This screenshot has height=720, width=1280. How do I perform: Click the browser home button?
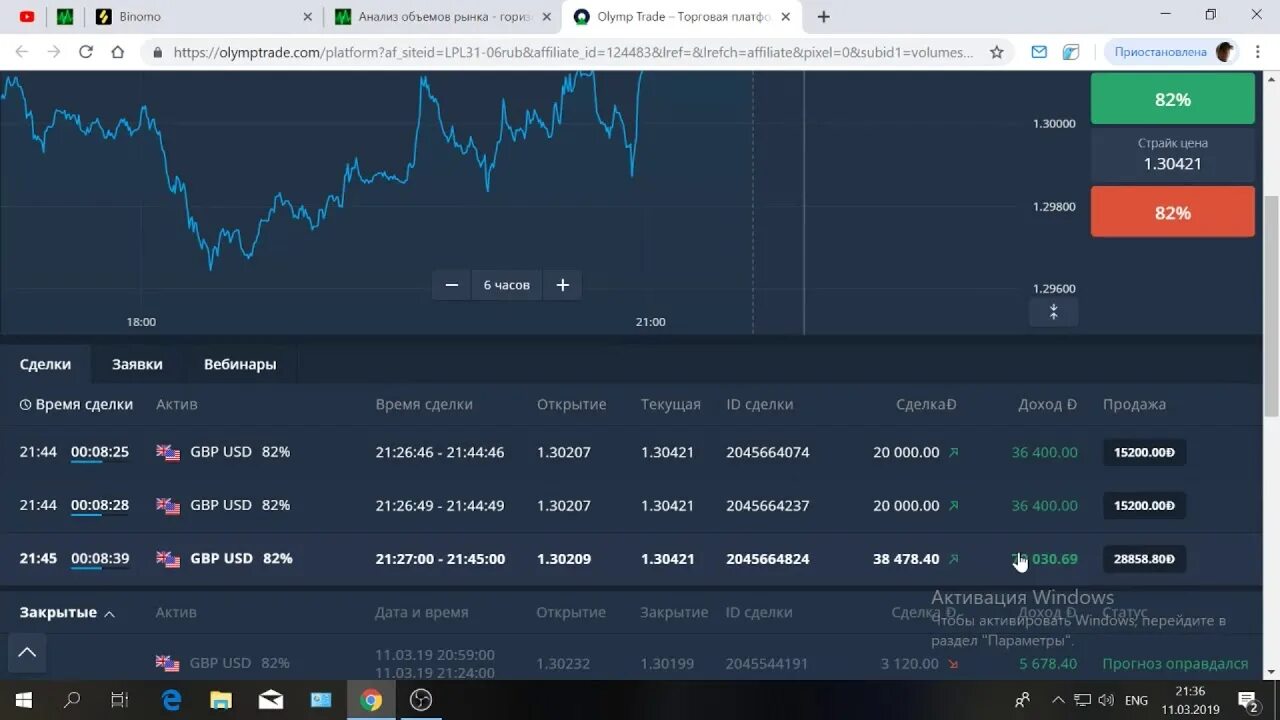118,52
